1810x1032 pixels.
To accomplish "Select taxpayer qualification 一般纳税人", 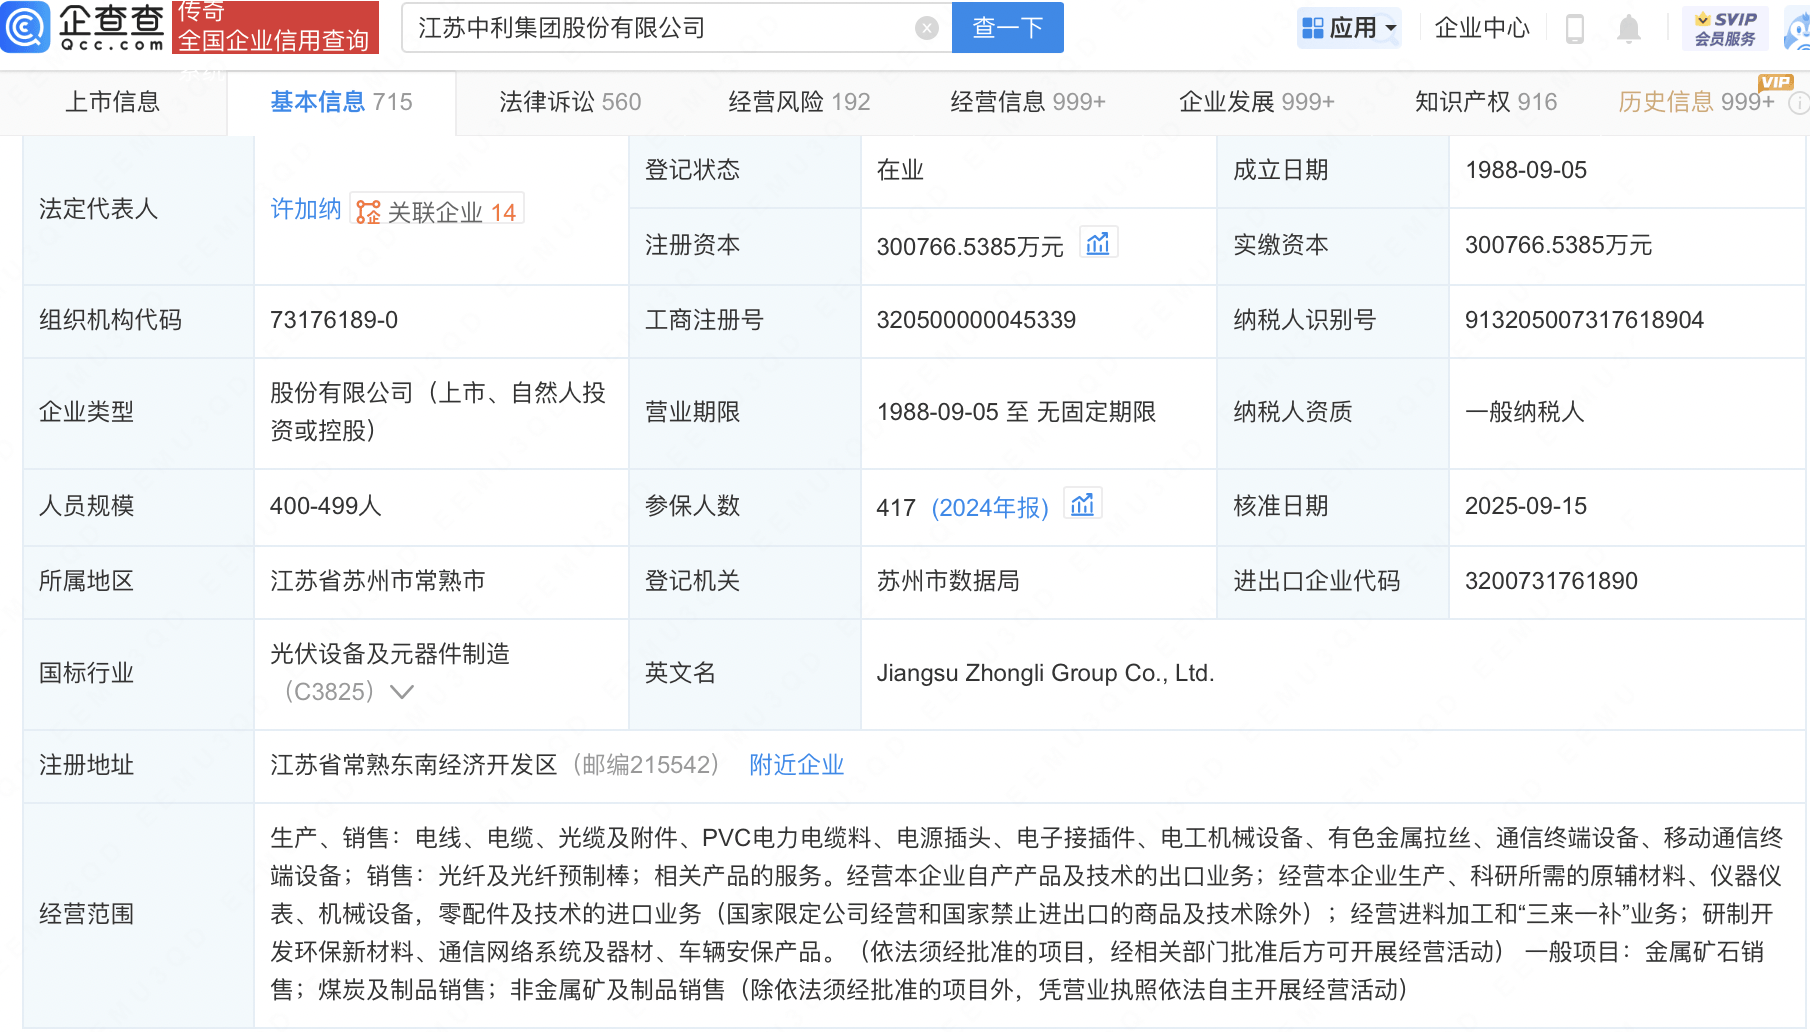I will click(x=1525, y=412).
